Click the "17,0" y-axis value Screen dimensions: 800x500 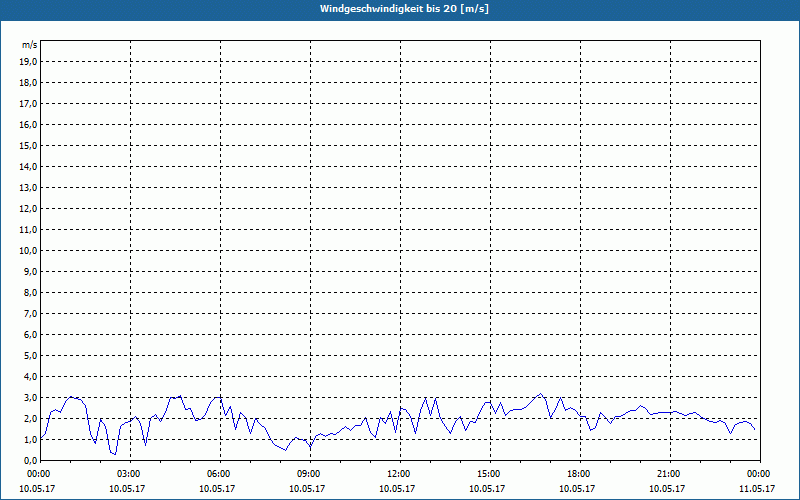click(28, 104)
